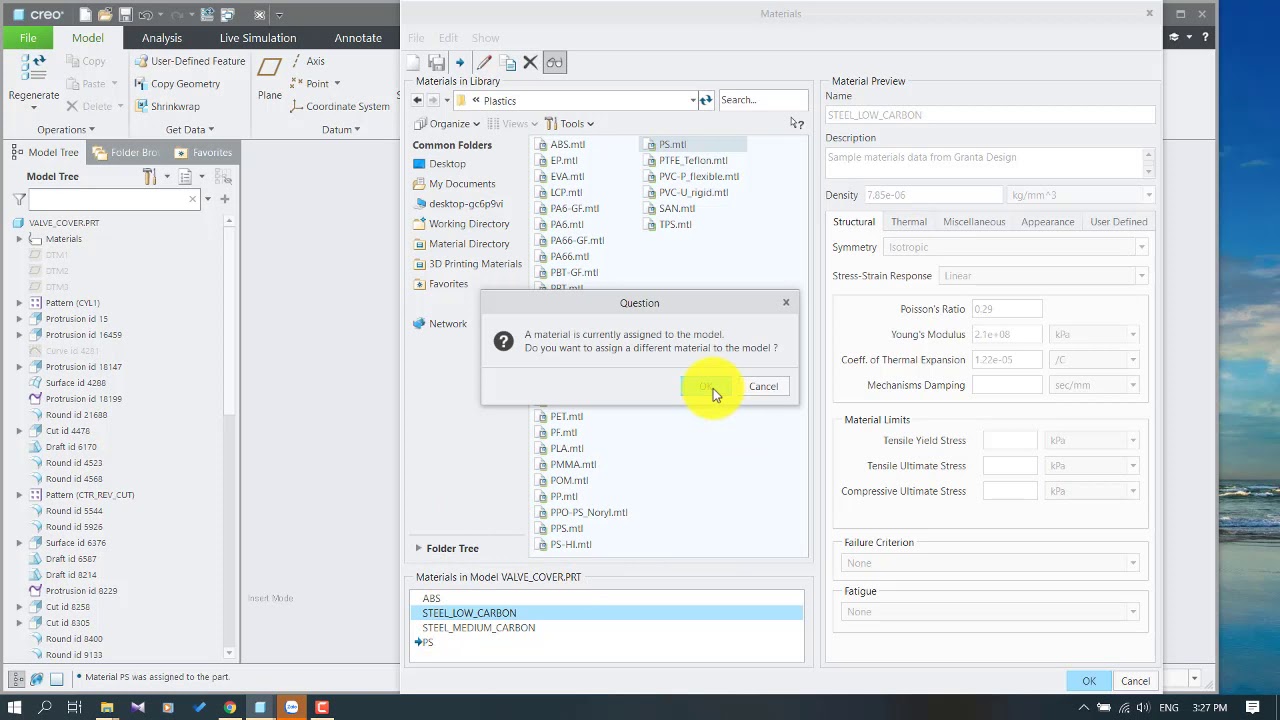
Task: Click the Axis datum tool
Action: [308, 61]
